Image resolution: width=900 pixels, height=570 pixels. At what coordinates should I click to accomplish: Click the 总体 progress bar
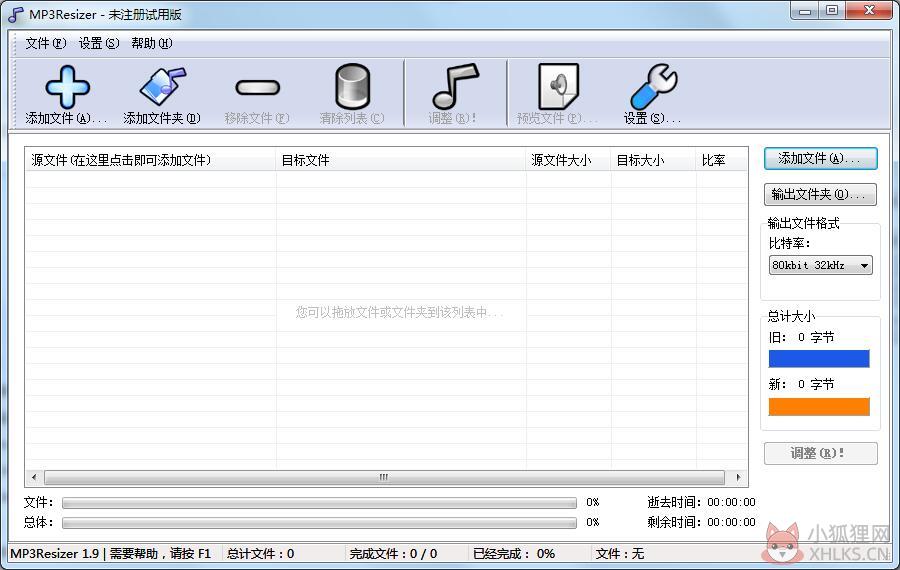pos(319,523)
